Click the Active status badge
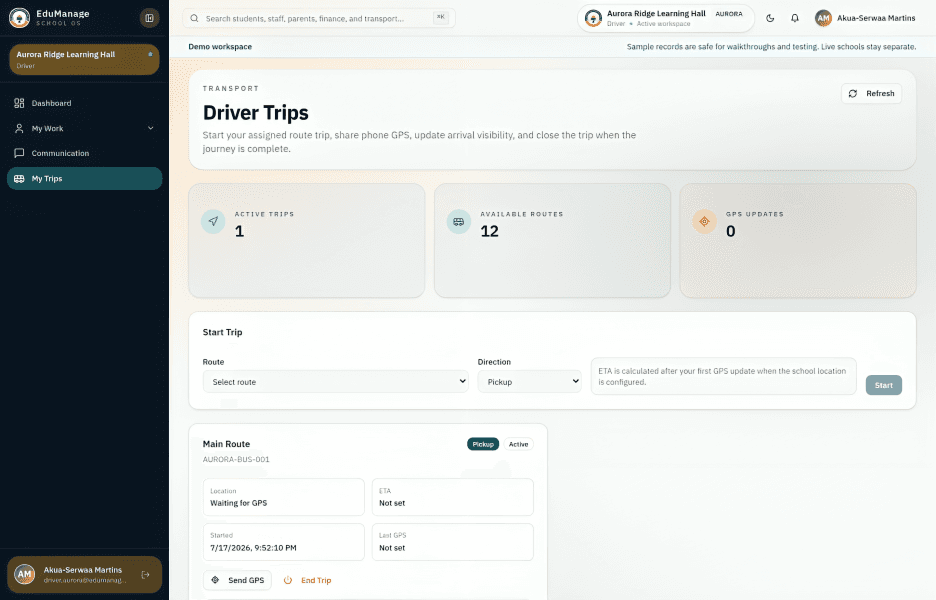The height and width of the screenshot is (600, 936). coord(518,444)
